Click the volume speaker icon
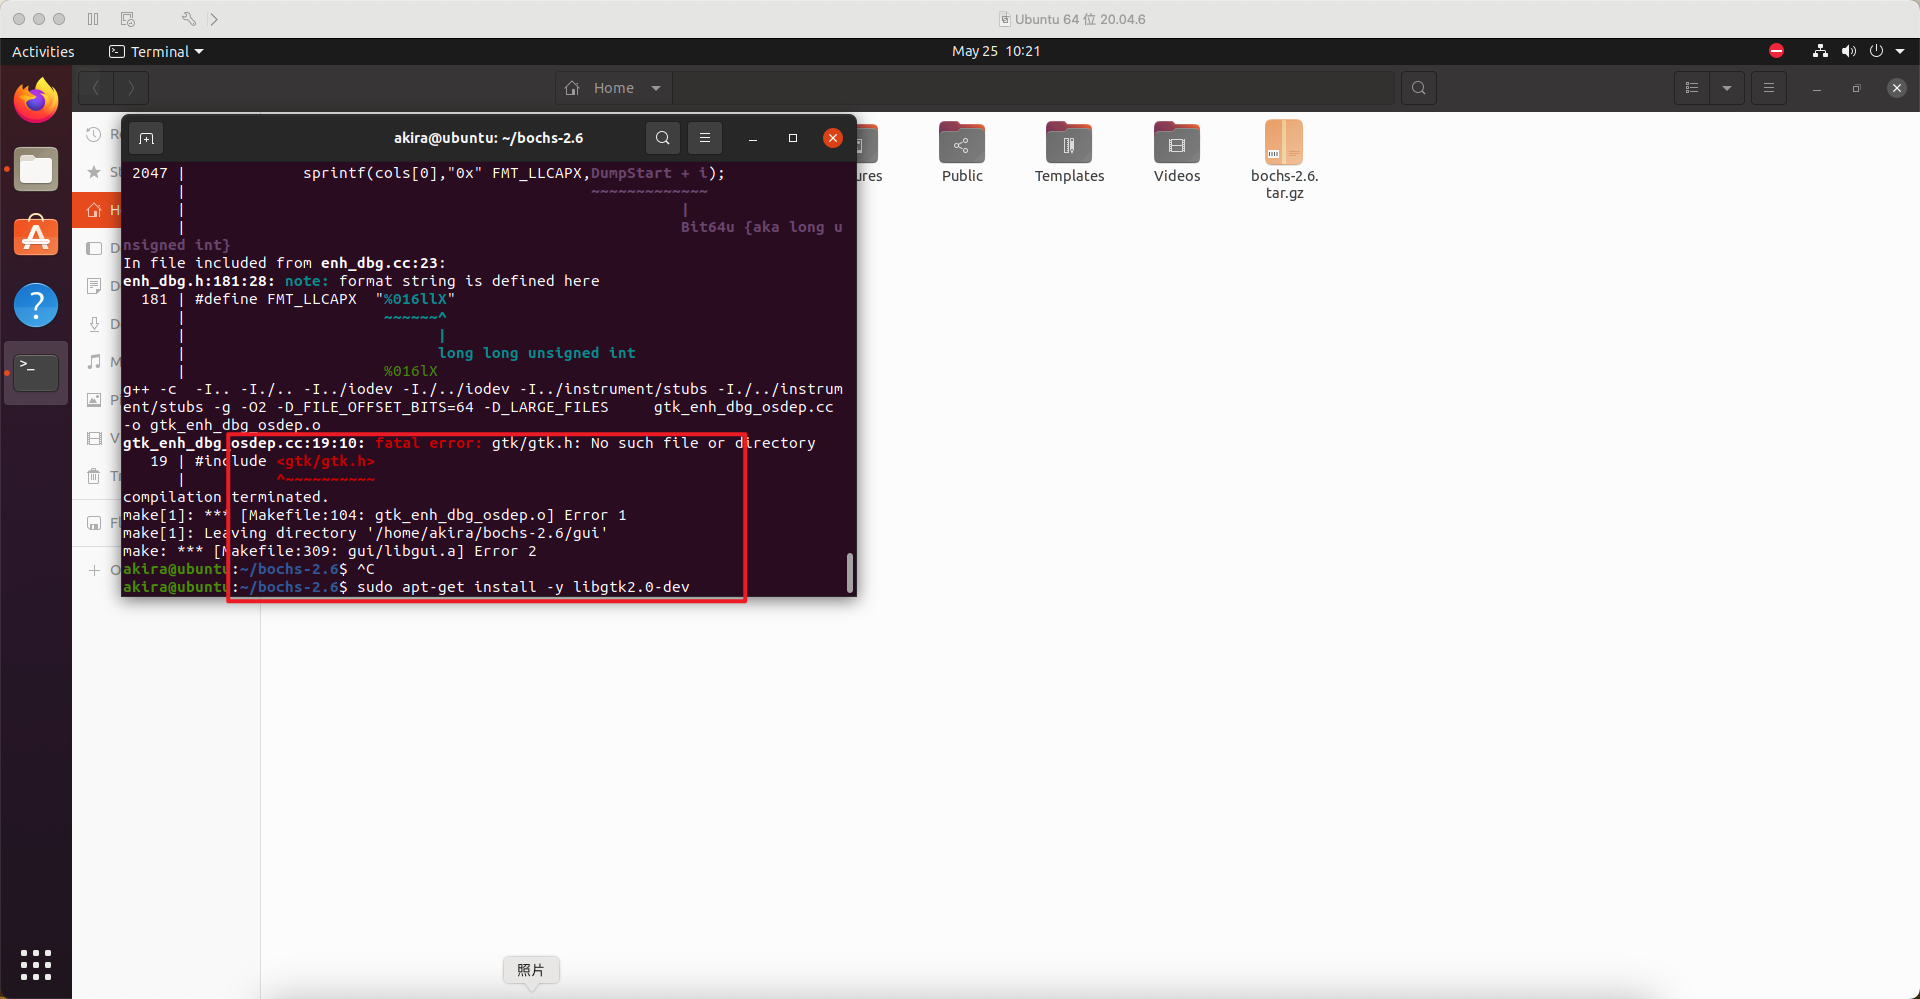This screenshot has height=999, width=1920. [1848, 51]
